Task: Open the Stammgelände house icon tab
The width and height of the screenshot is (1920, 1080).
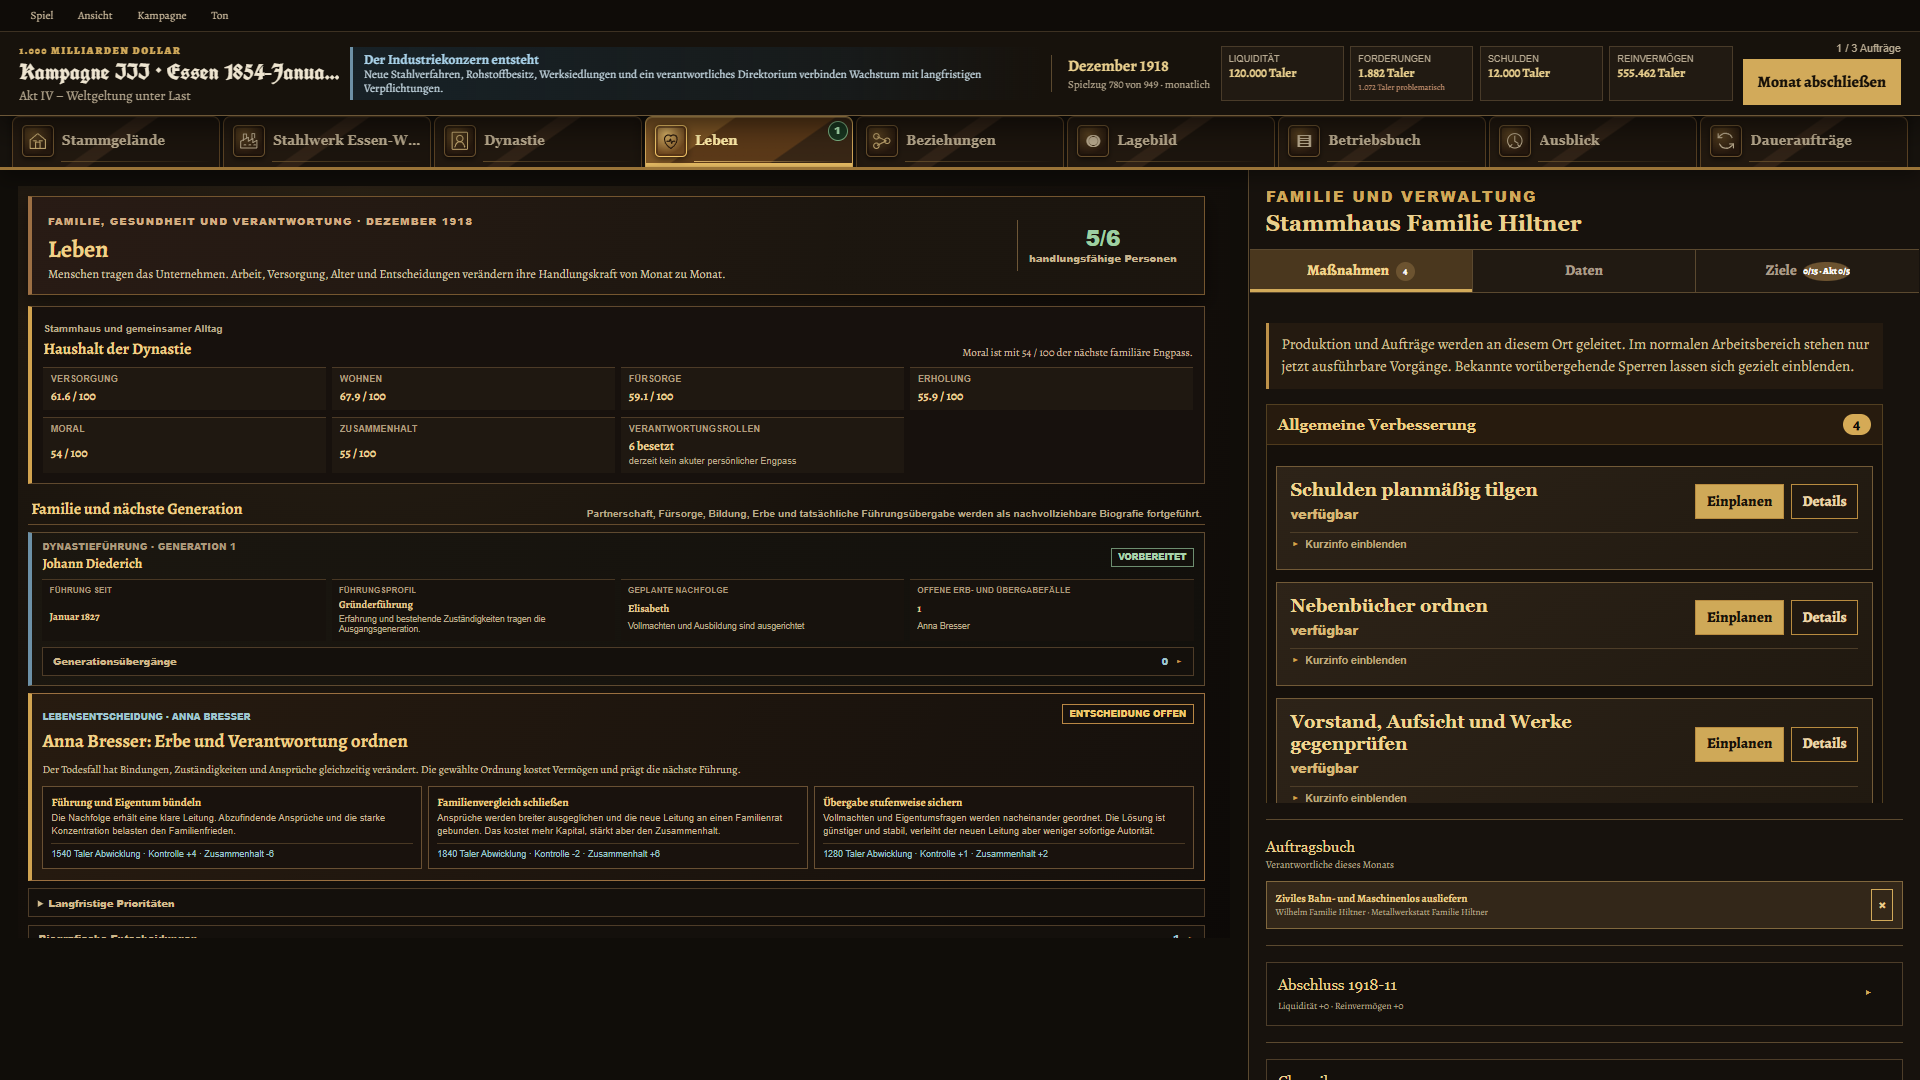Action: (38, 141)
